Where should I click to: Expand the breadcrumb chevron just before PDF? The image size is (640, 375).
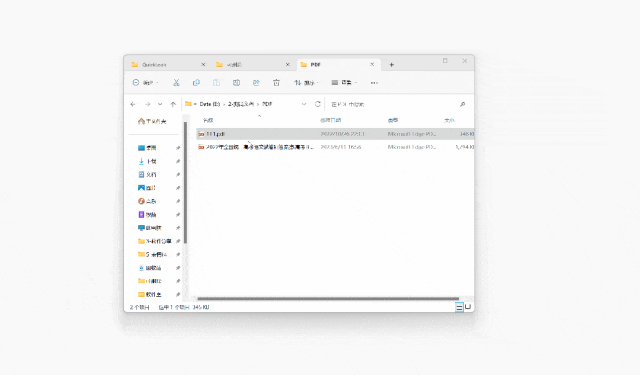258,104
